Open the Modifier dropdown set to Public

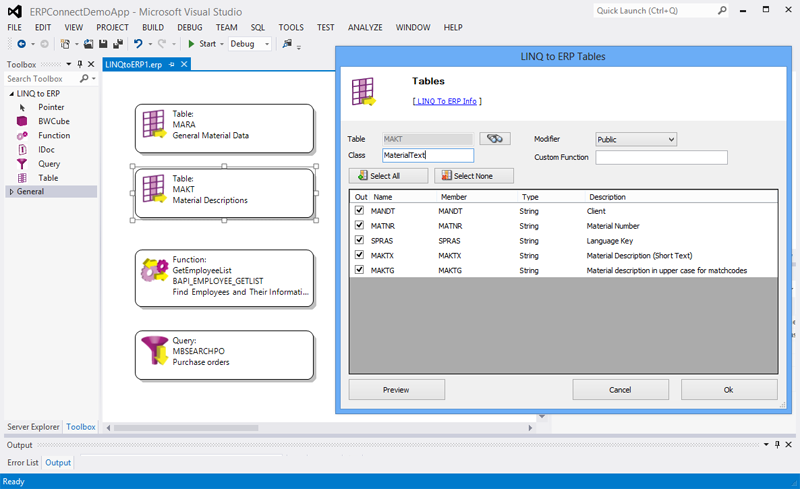636,139
